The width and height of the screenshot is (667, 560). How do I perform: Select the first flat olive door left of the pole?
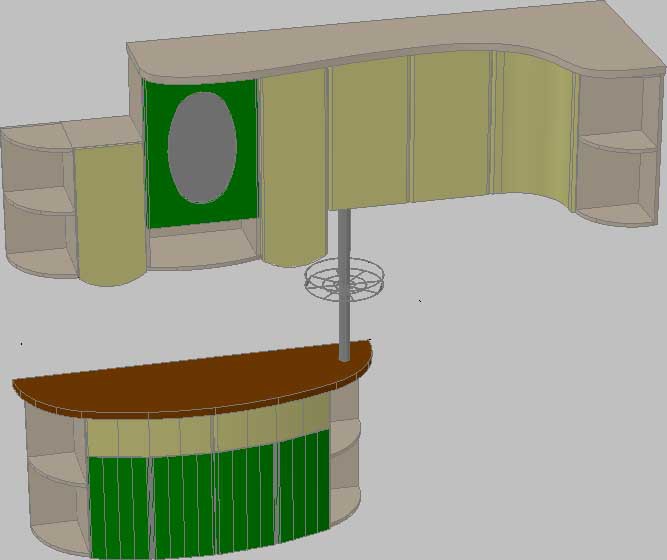pos(369,133)
